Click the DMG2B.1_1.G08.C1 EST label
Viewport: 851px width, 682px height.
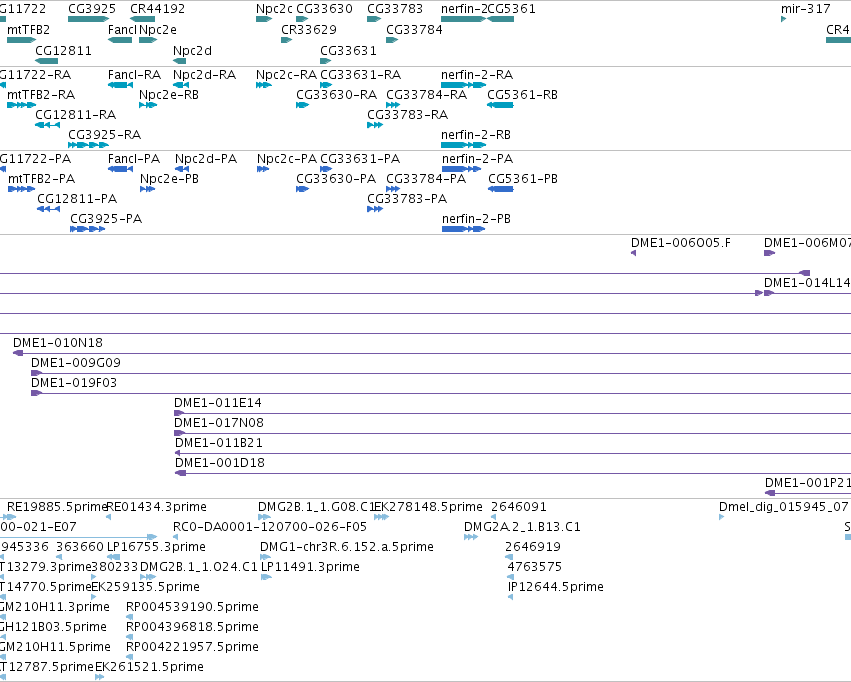pos(316,507)
